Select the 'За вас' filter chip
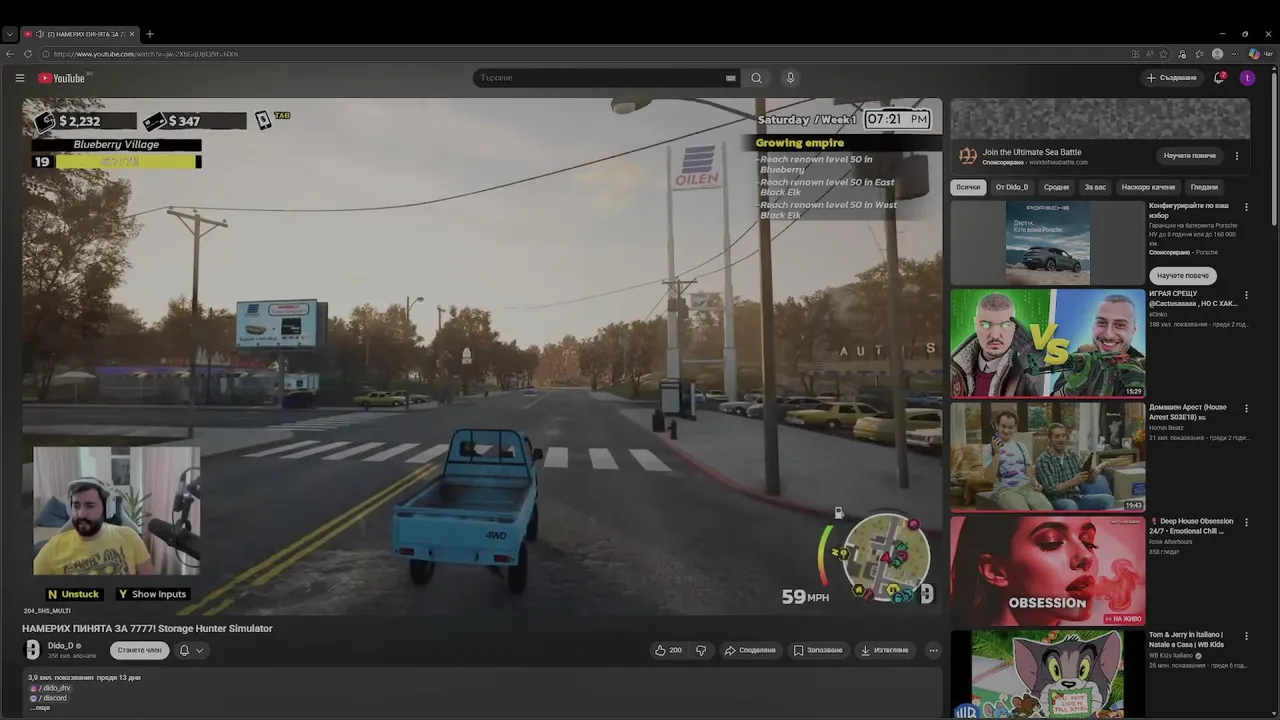The width and height of the screenshot is (1280, 720). [1095, 187]
